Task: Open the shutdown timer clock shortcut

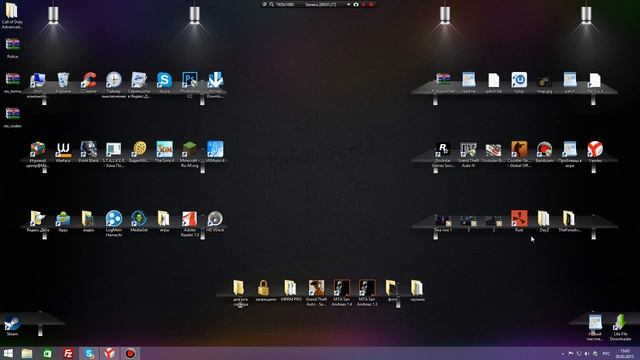Action: (114, 80)
